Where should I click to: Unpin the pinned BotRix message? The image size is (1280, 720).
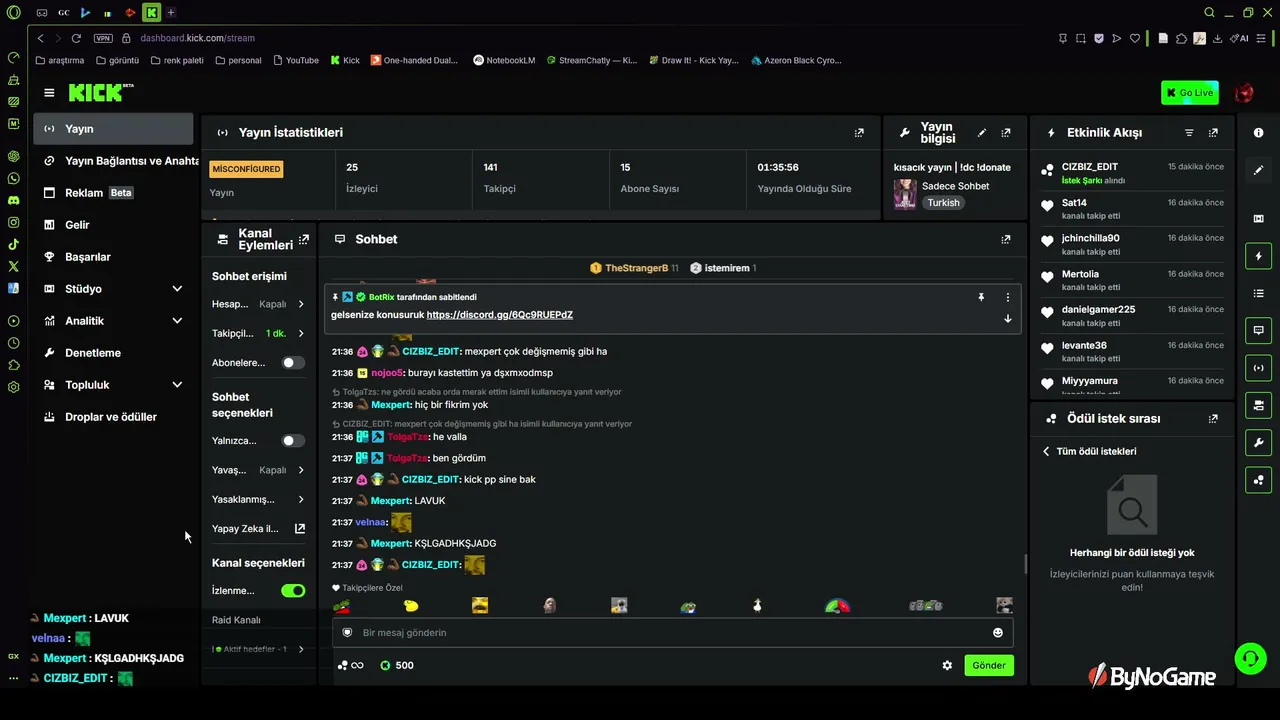tap(981, 297)
